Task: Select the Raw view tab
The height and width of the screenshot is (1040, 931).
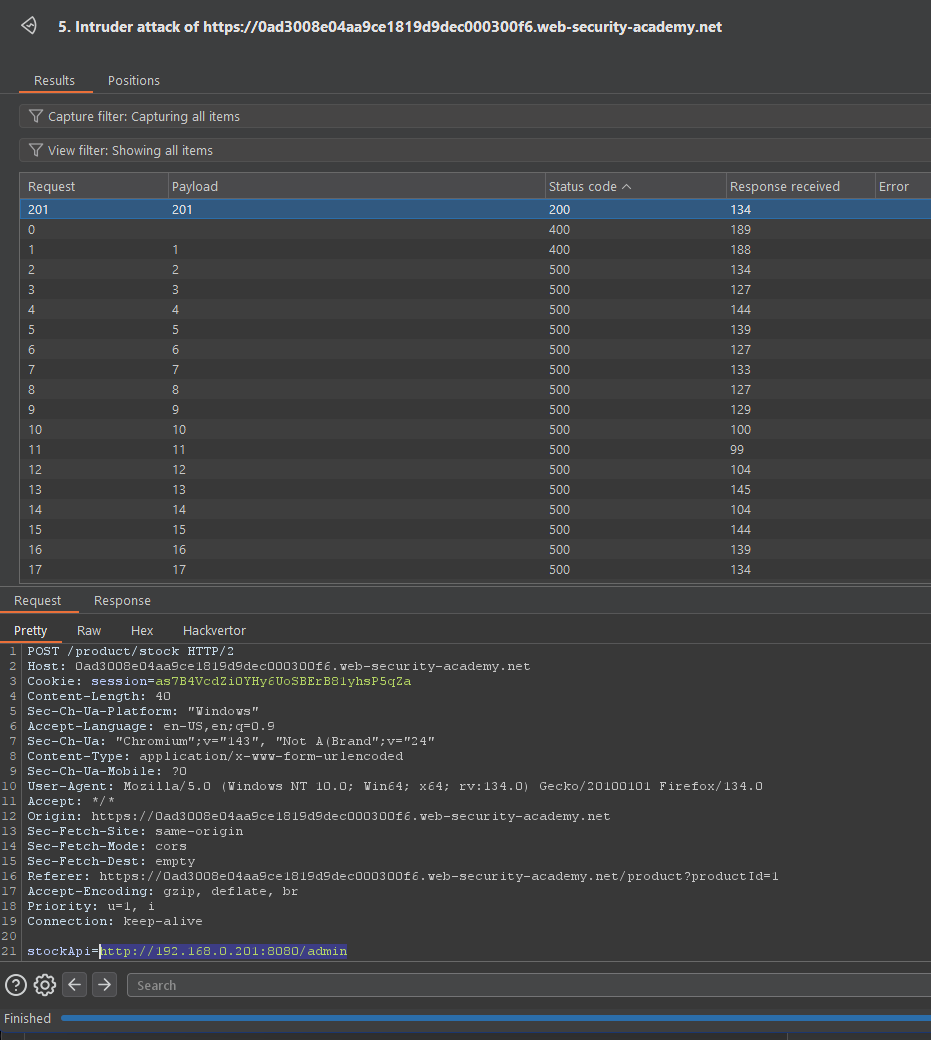Action: coord(89,631)
